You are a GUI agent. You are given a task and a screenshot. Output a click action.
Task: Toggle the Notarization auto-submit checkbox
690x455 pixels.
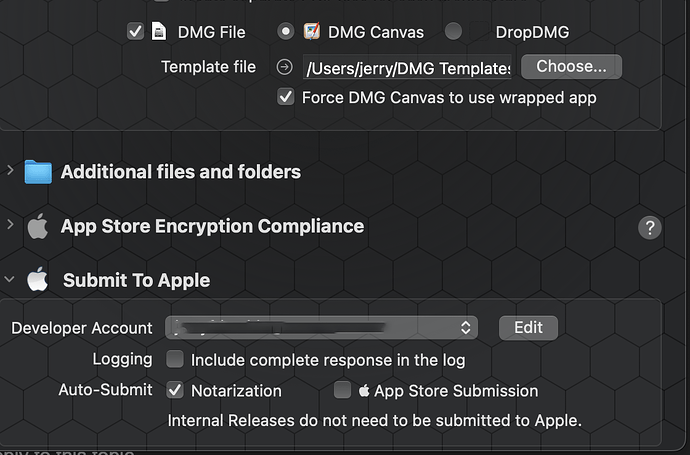pos(175,390)
